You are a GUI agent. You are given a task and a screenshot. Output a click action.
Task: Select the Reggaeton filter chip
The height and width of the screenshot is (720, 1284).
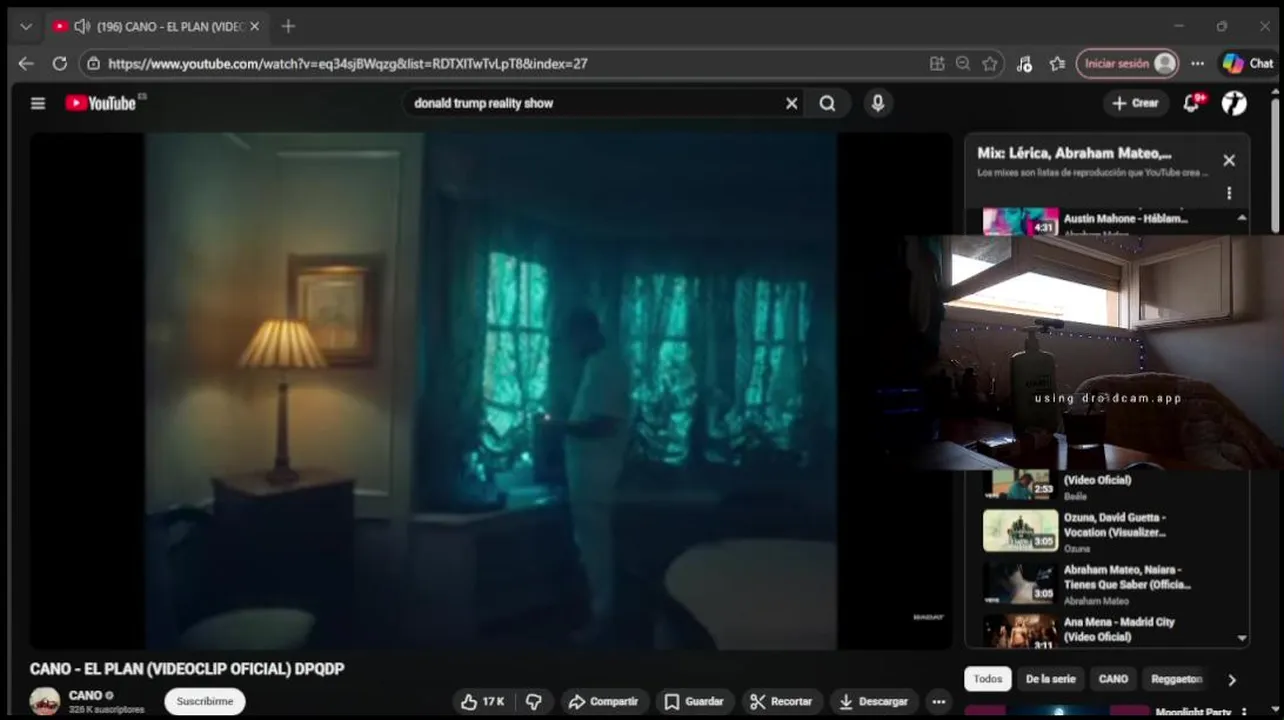1176,679
